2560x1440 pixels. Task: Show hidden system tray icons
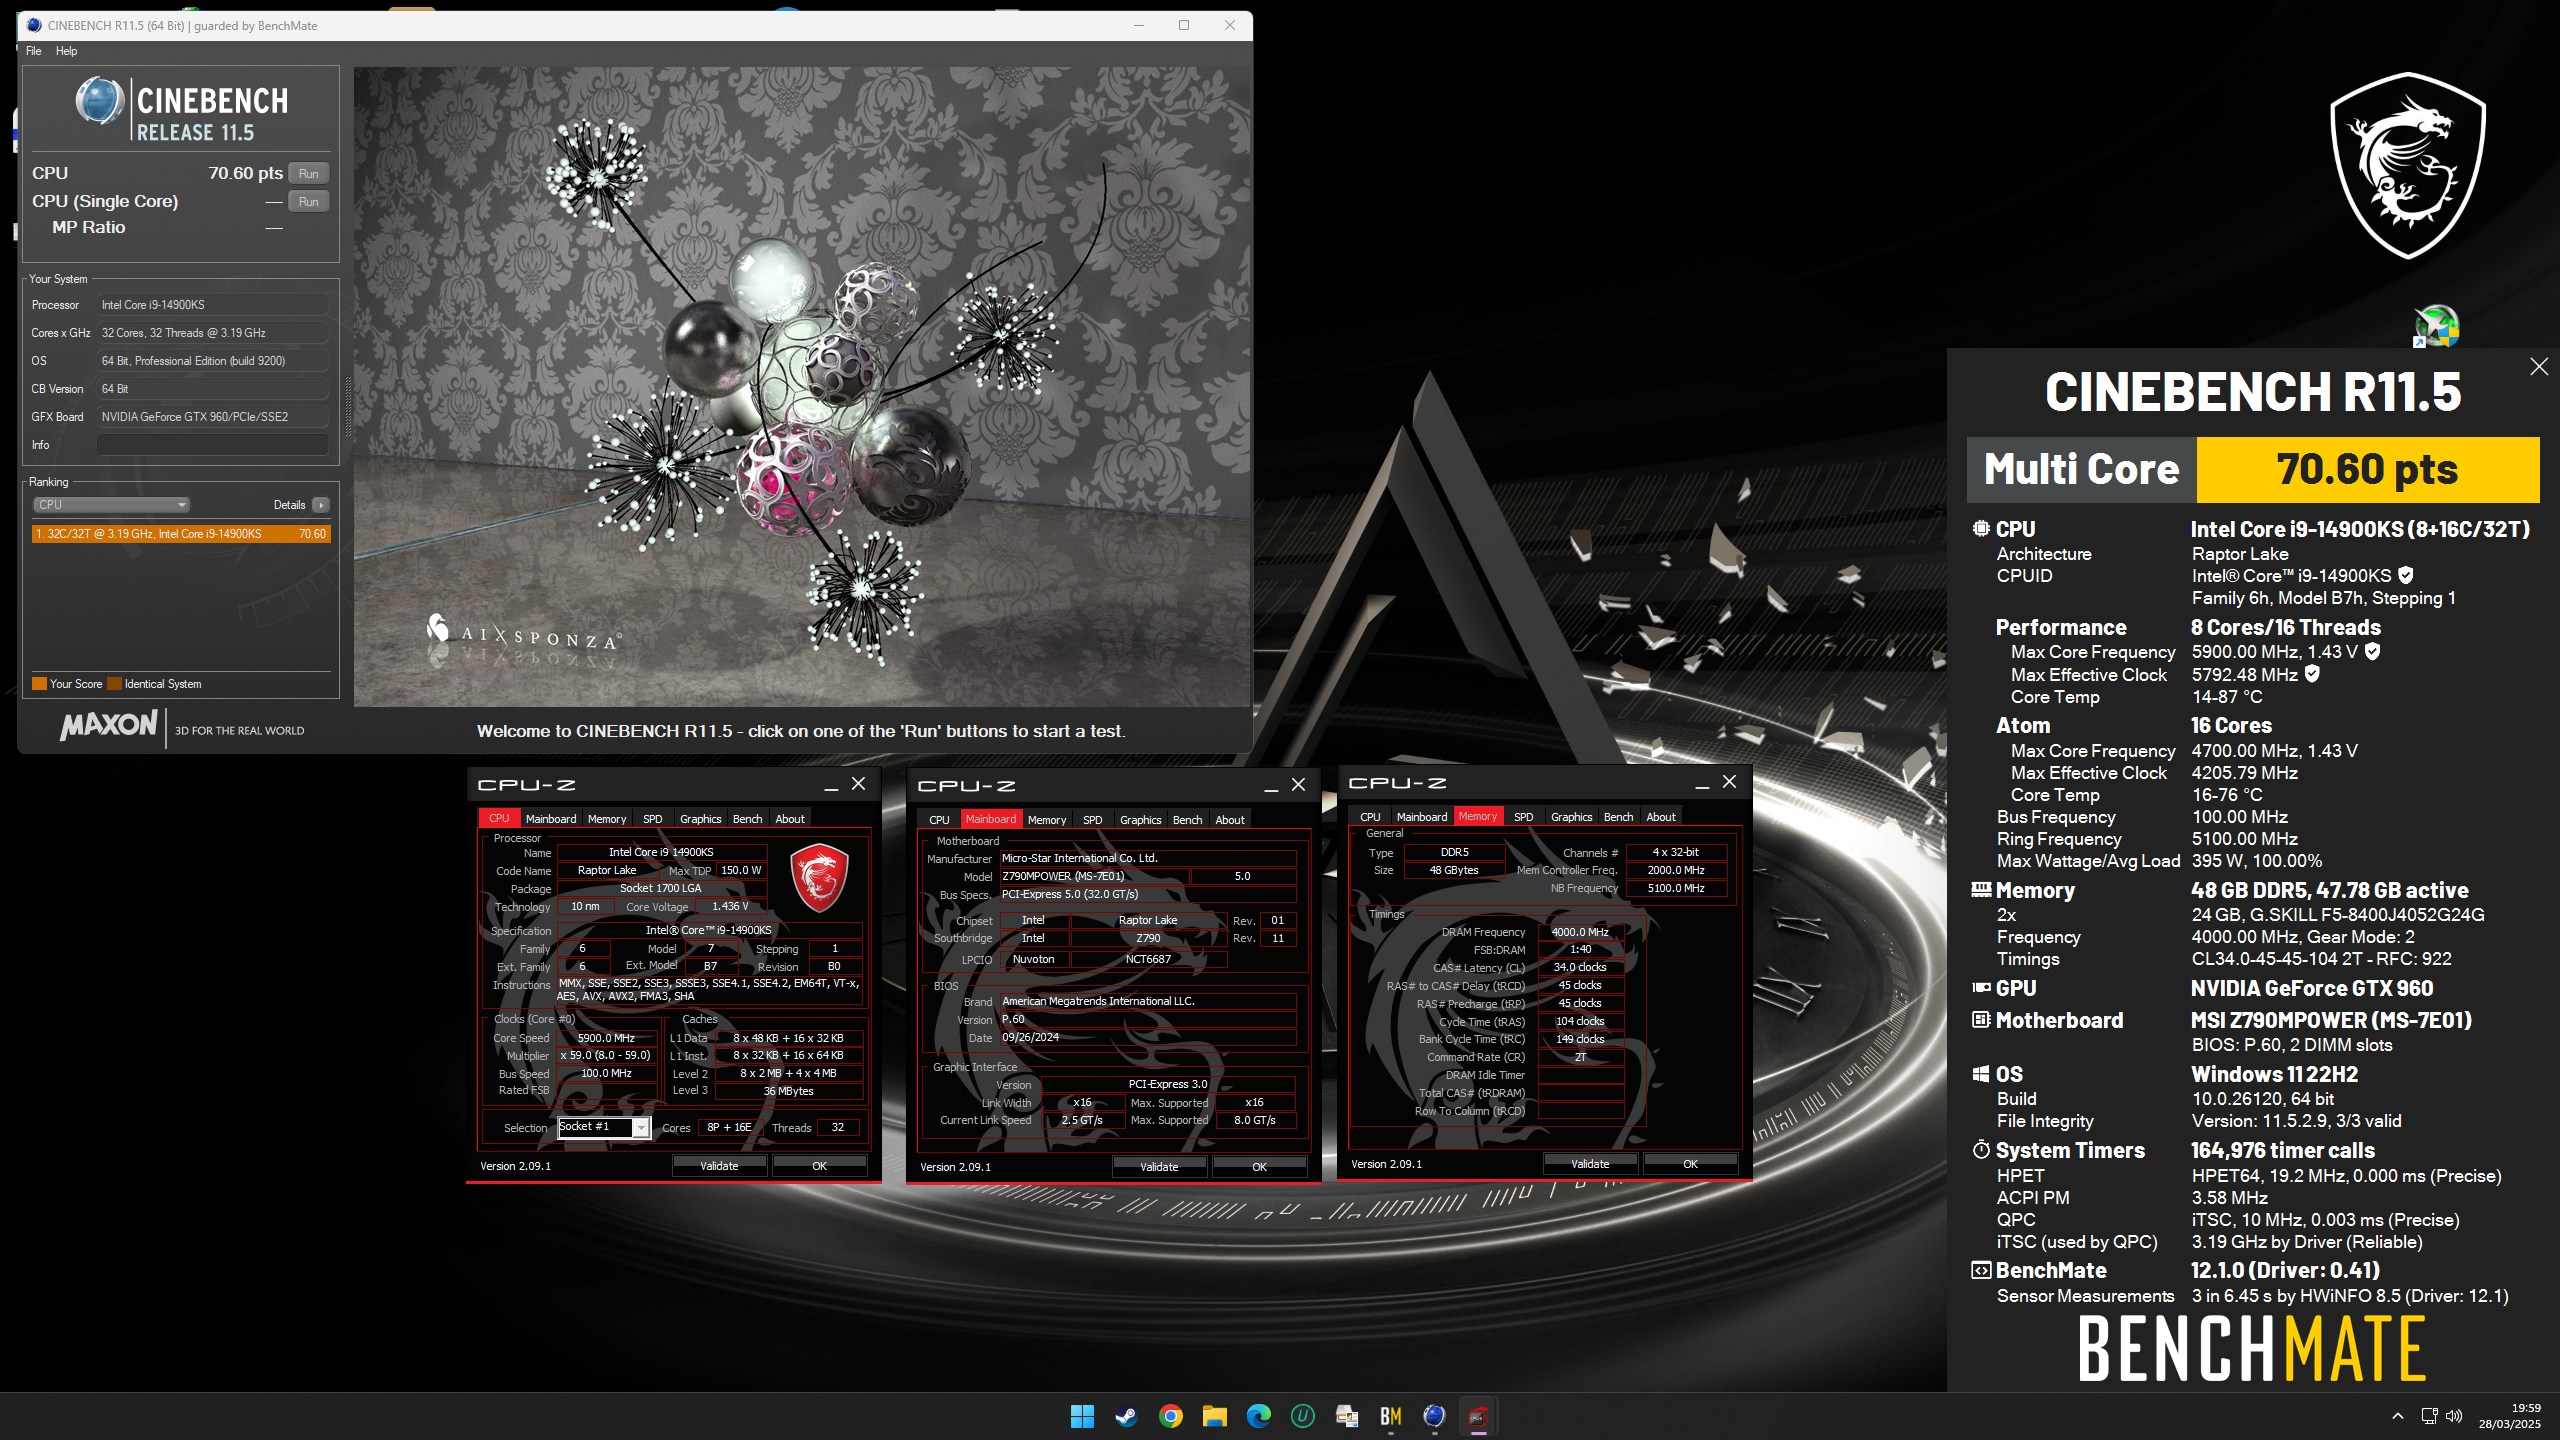(2397, 1416)
